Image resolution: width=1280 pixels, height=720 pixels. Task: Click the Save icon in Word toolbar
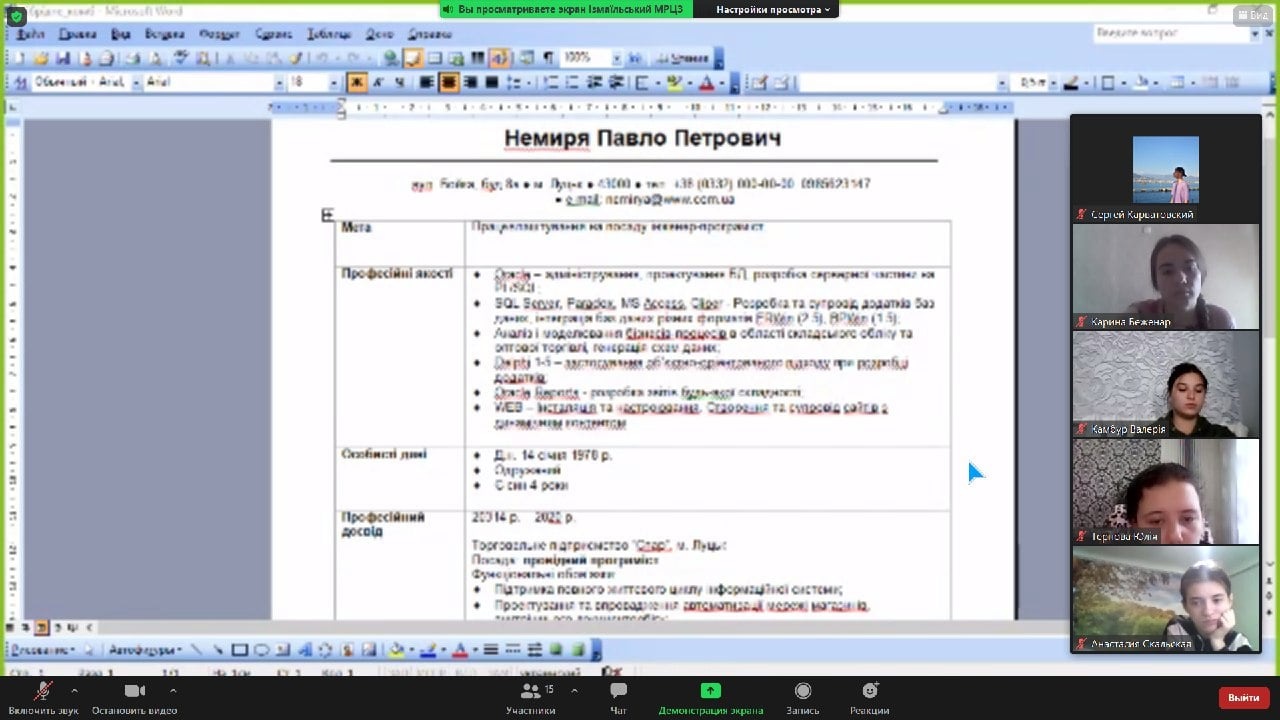coord(63,58)
